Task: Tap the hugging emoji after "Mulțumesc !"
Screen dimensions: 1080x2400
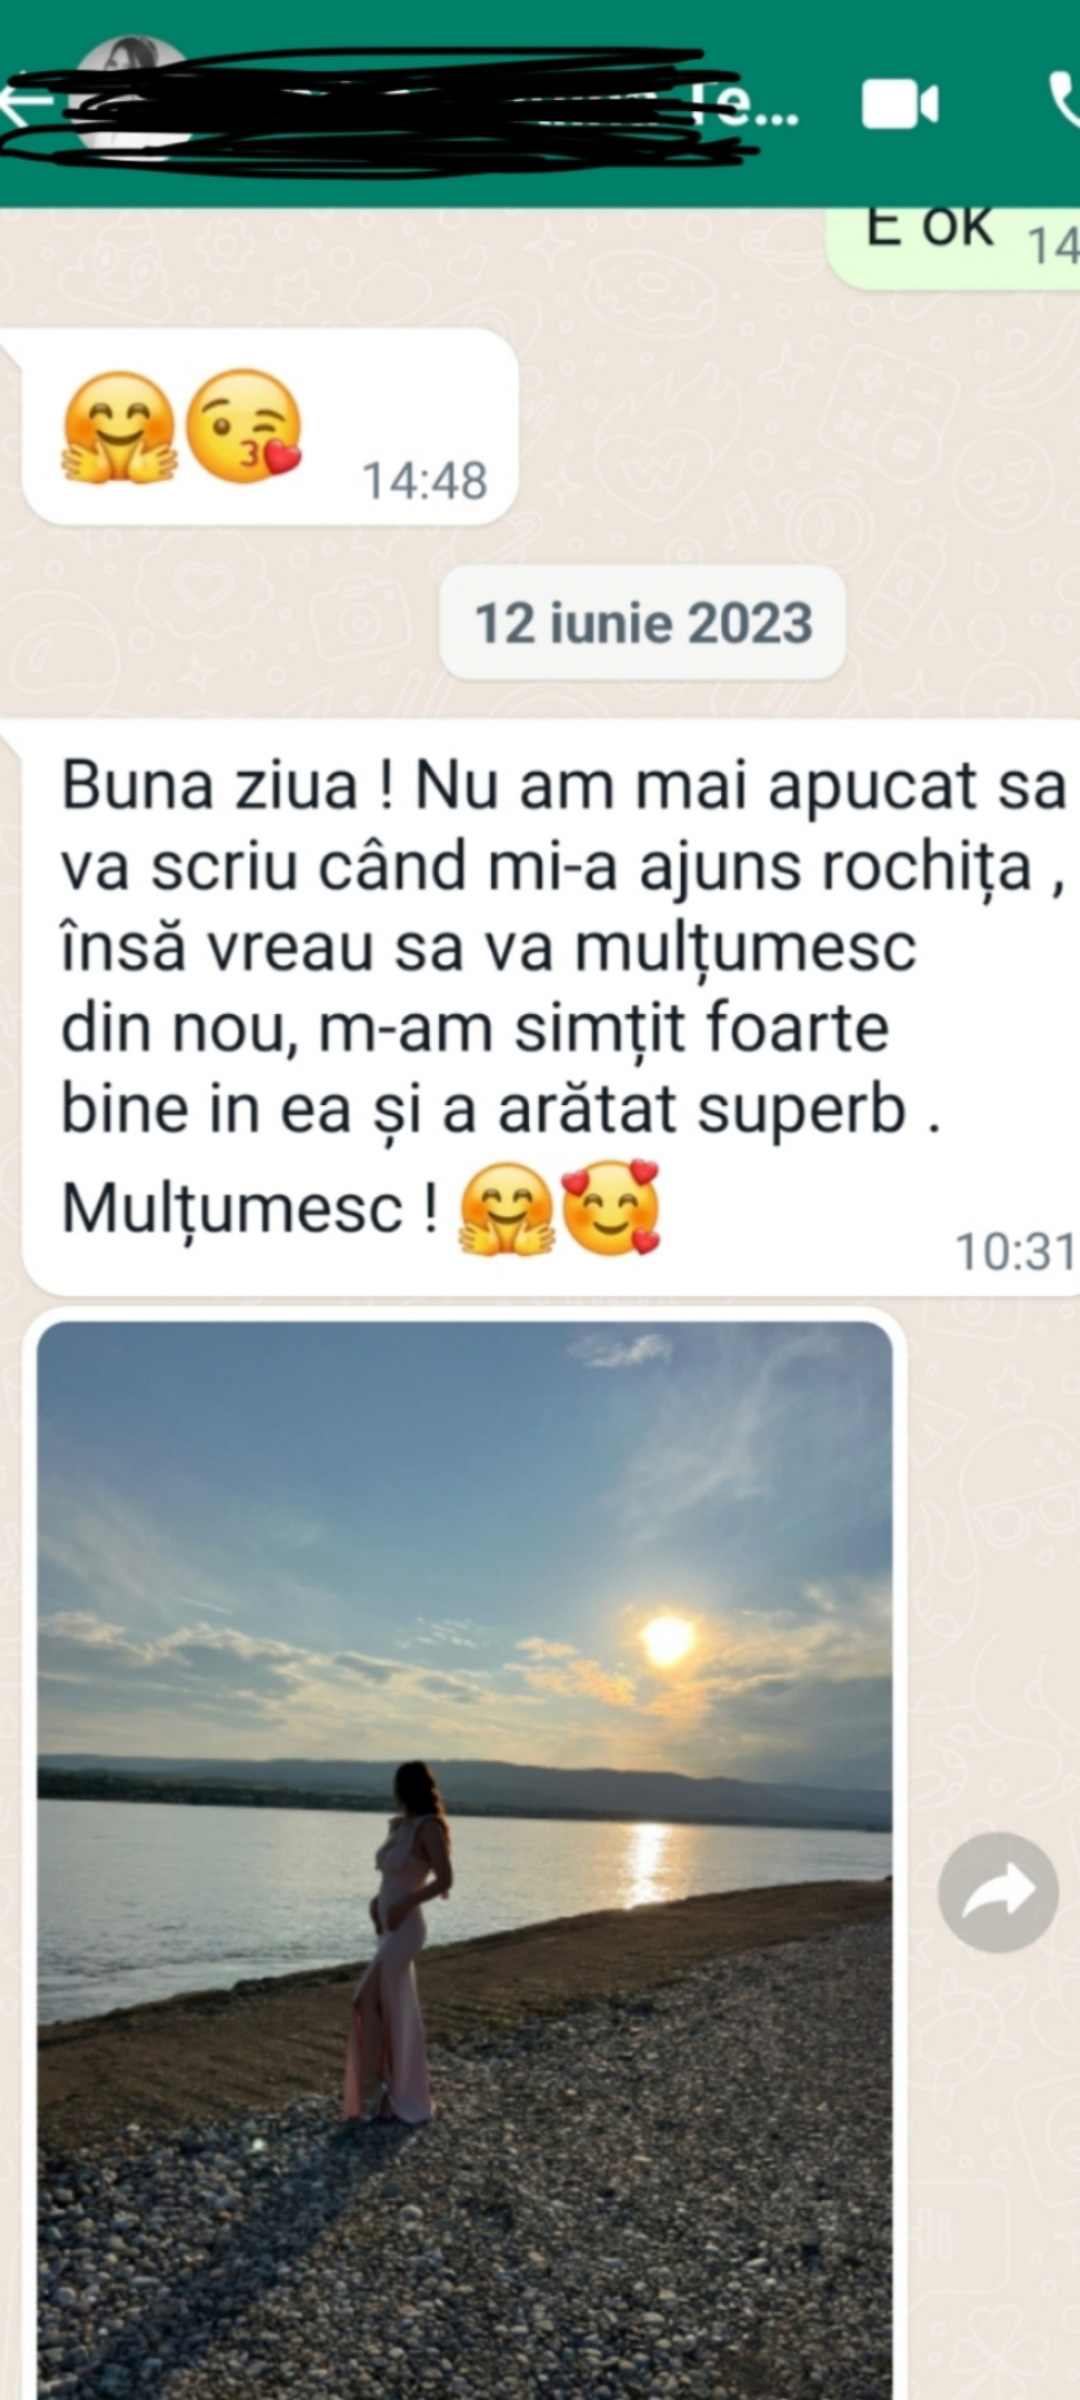Action: pos(505,1208)
